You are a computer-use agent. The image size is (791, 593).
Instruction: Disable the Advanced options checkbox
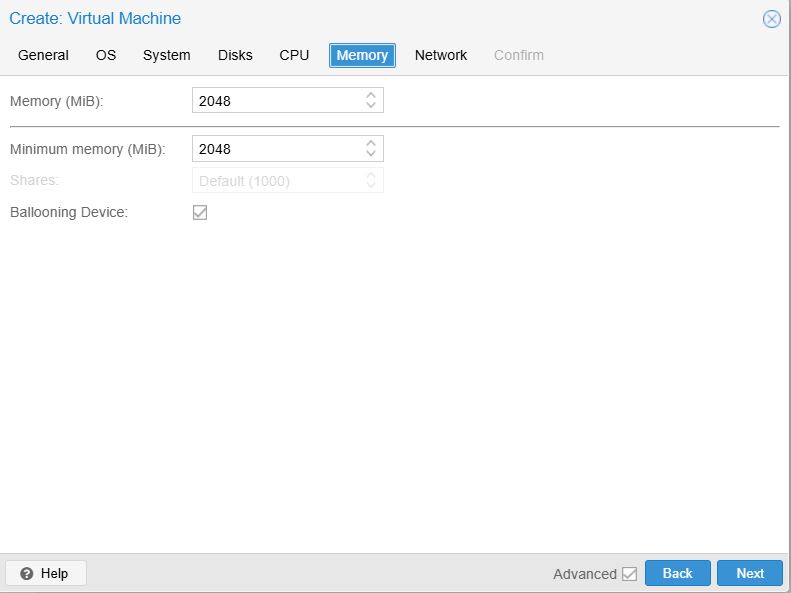pos(629,574)
